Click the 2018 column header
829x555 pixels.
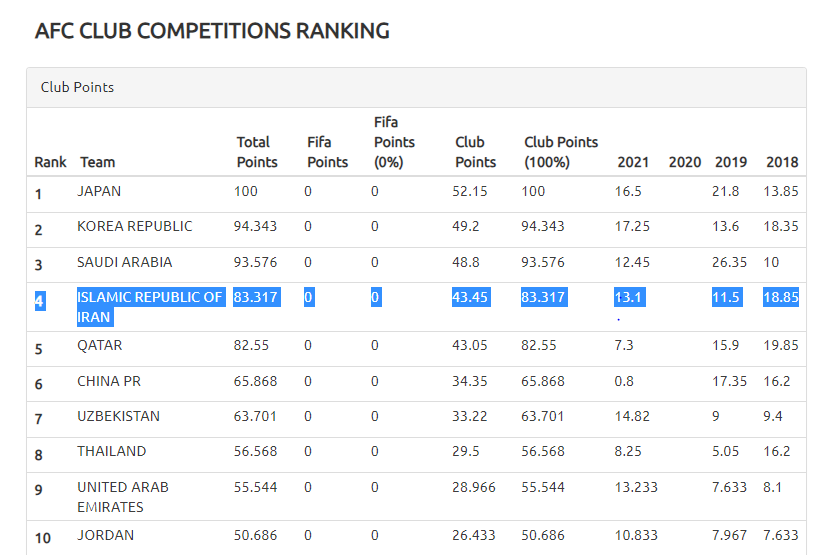point(782,162)
